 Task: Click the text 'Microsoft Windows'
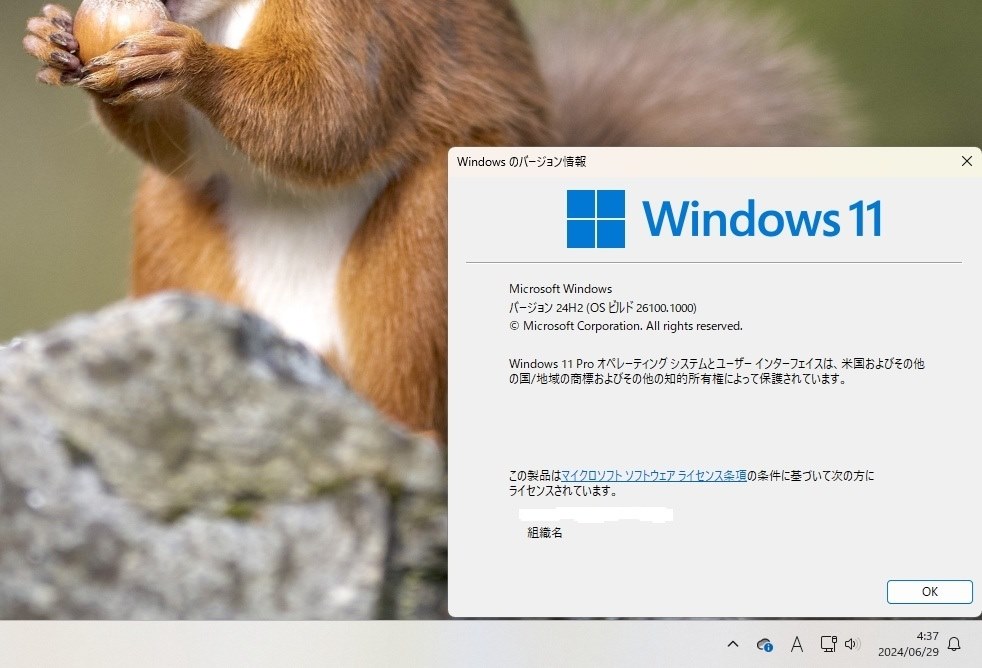click(561, 289)
